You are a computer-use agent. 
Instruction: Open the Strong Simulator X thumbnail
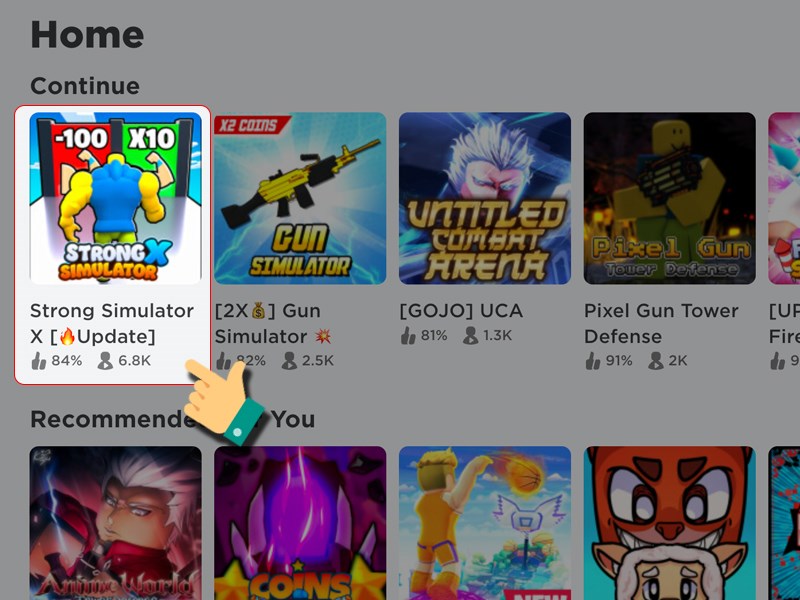tap(116, 198)
